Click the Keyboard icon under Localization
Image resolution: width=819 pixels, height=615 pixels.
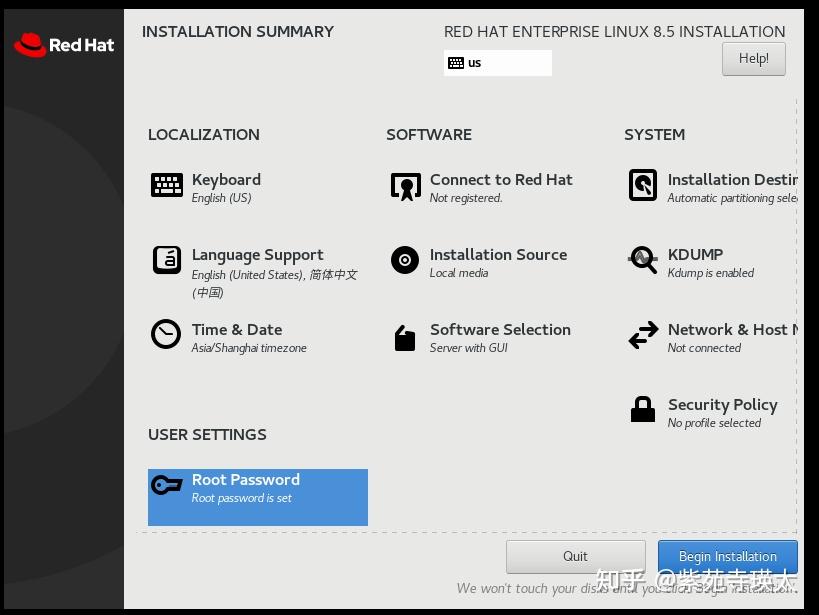(166, 185)
